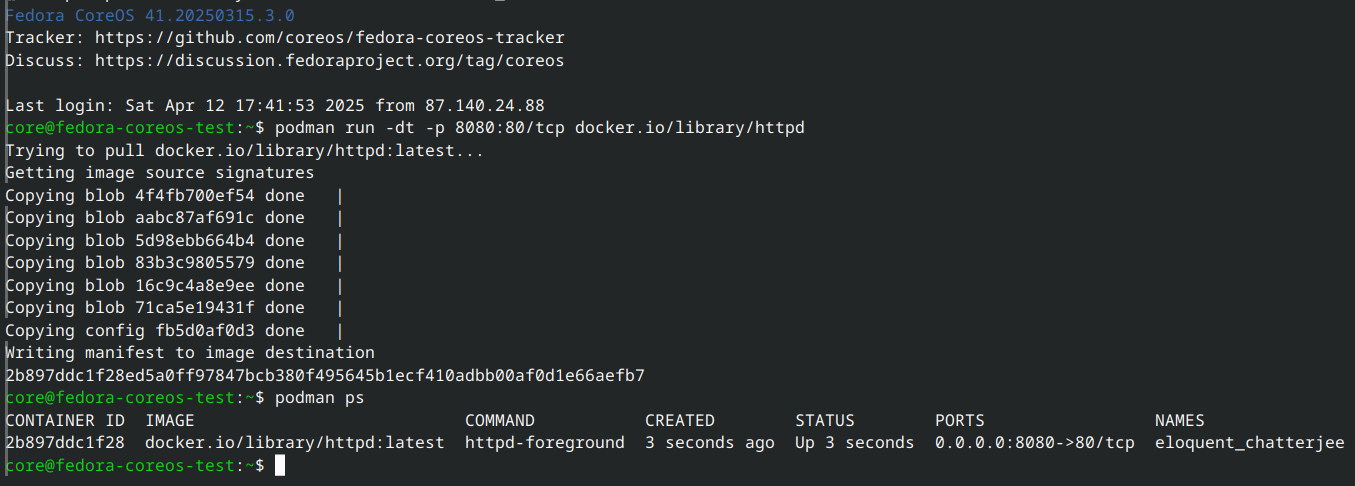This screenshot has width=1355, height=486.
Task: Click the 'Up 3 seconds' status value
Action: pyautogui.click(x=854, y=443)
